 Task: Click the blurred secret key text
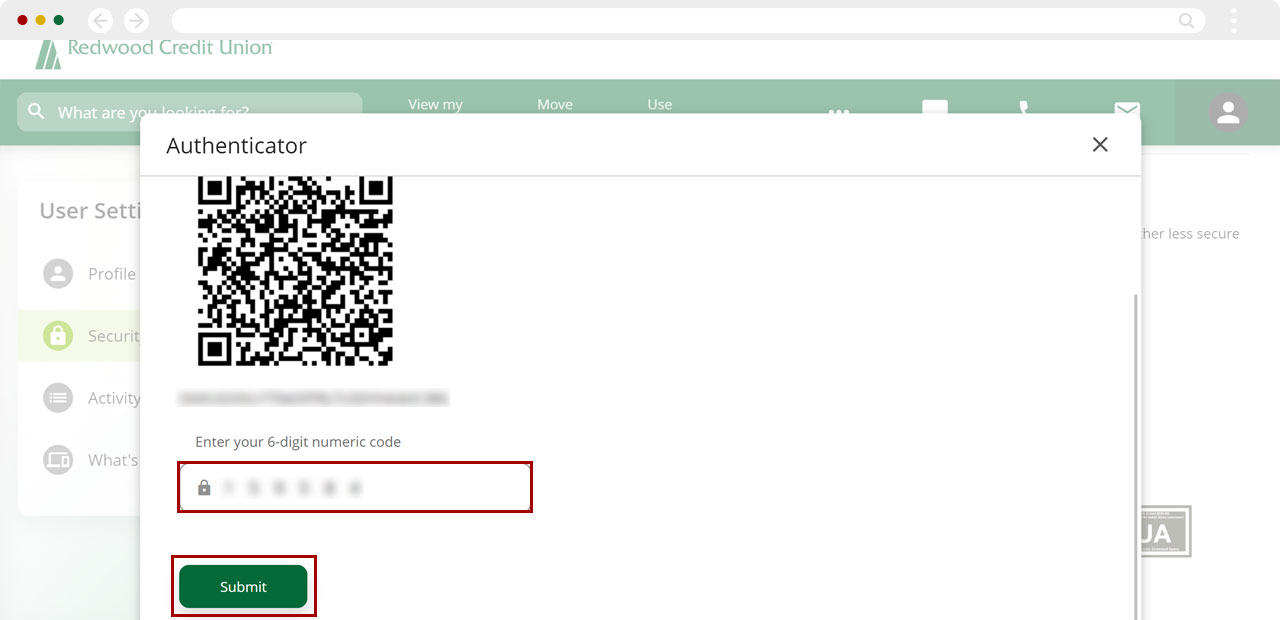pos(312,398)
